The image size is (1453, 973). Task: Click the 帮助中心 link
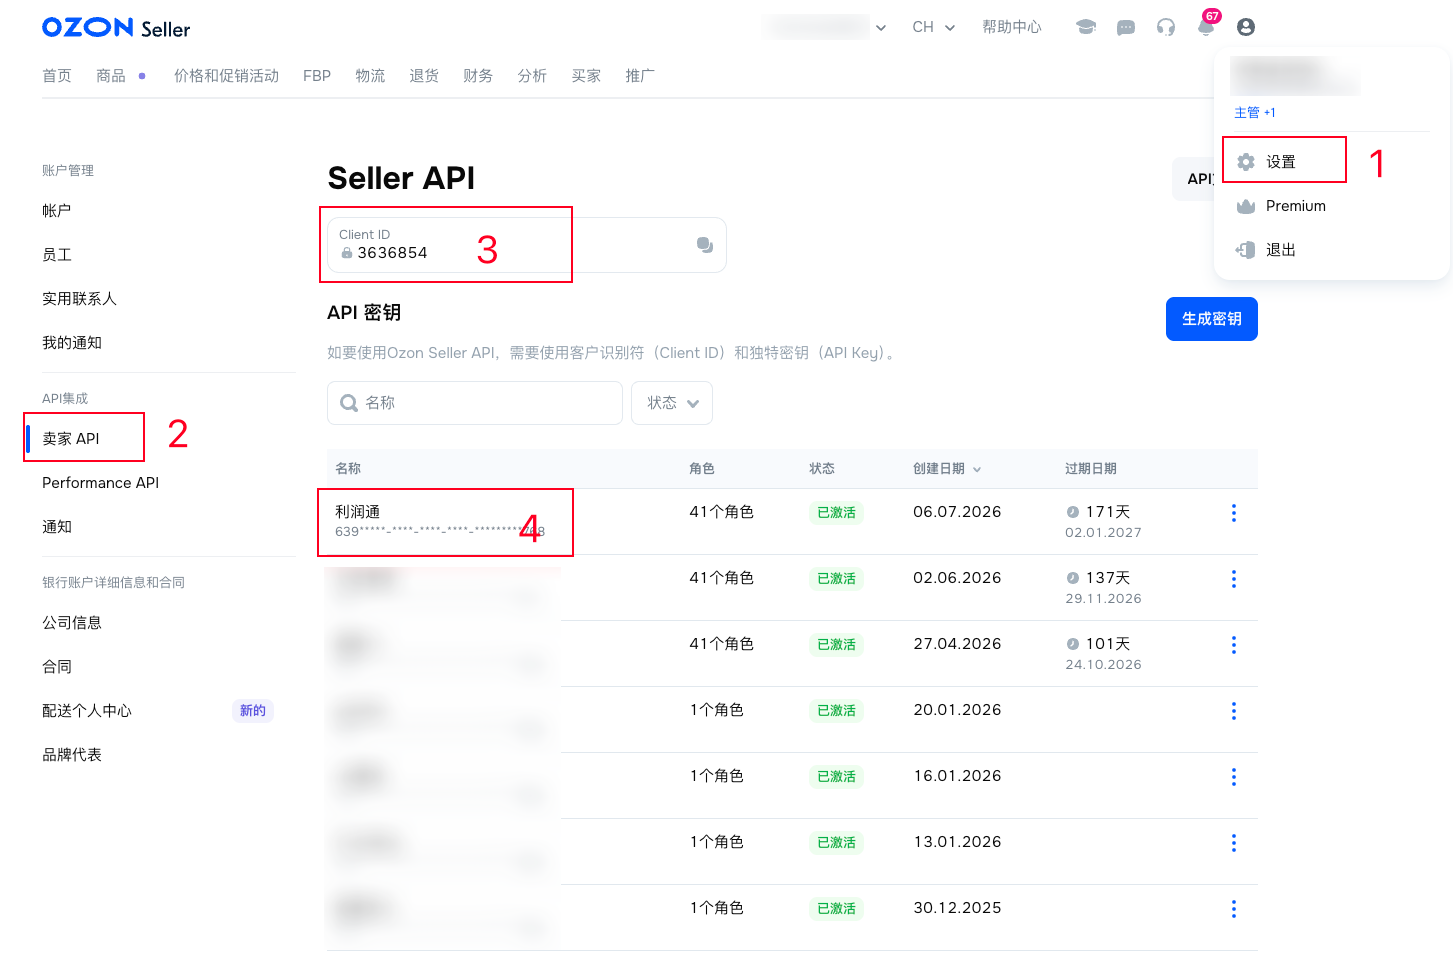click(x=1012, y=27)
